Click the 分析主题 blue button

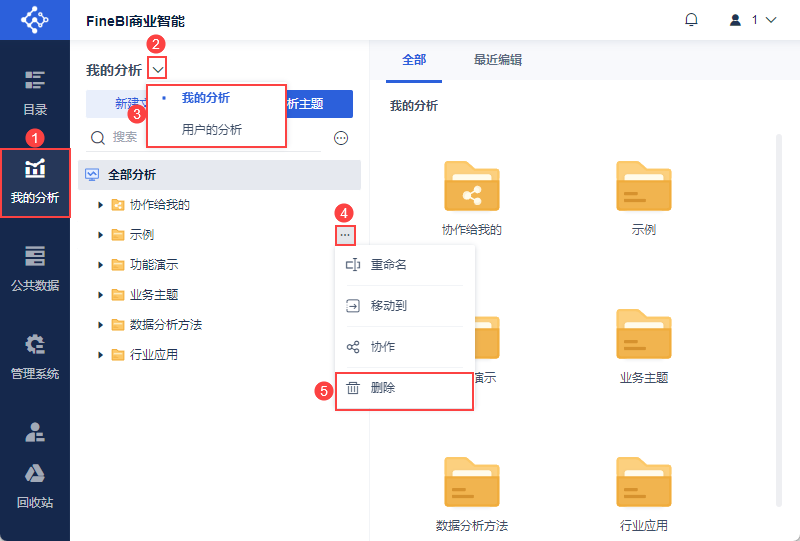point(319,104)
